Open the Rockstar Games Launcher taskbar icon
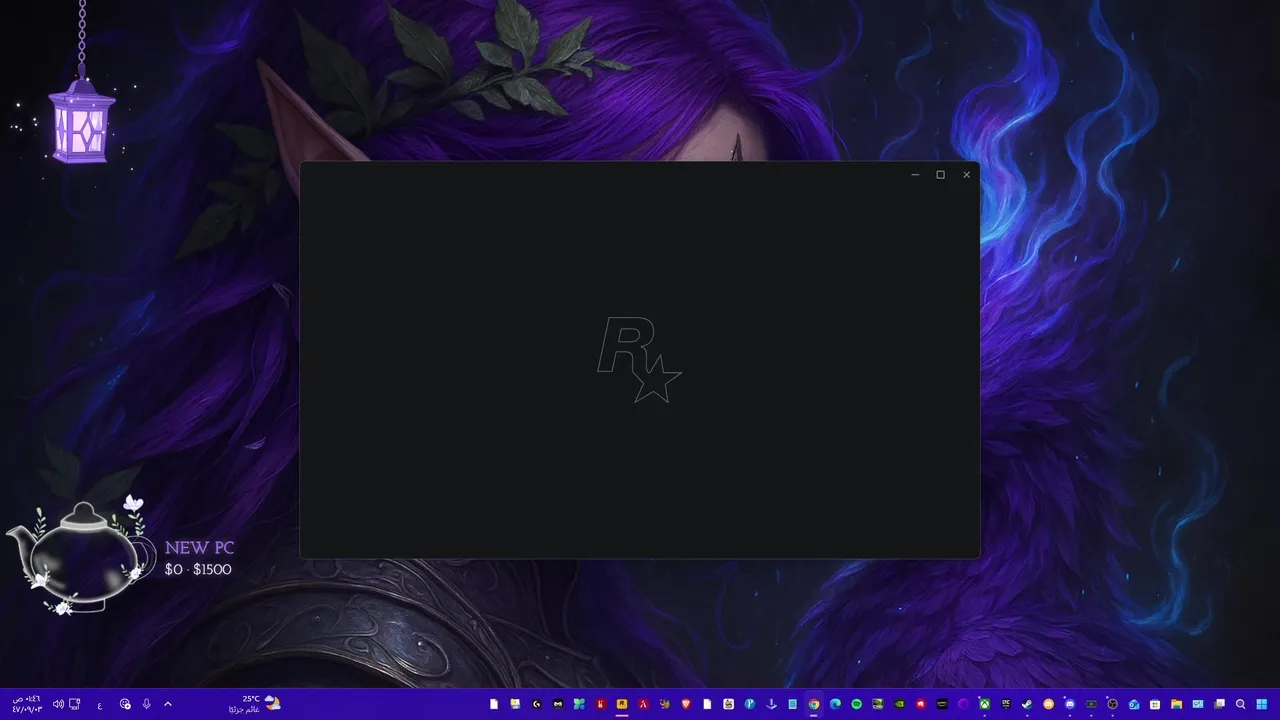This screenshot has height=720, width=1280. pos(622,704)
